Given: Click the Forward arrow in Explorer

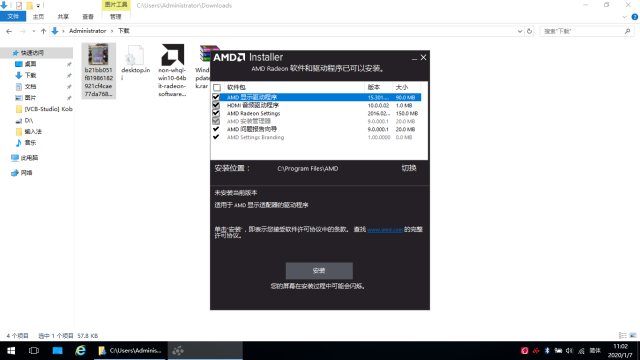Looking at the screenshot, I should coord(22,31).
